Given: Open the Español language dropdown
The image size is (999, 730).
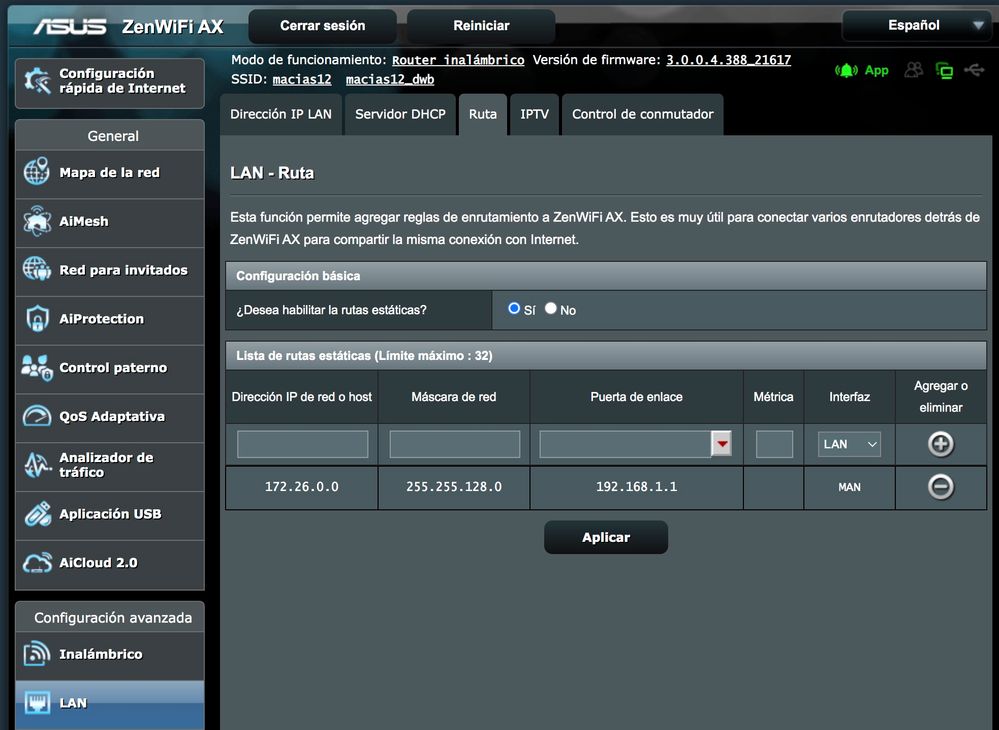Looking at the screenshot, I should tap(915, 25).
